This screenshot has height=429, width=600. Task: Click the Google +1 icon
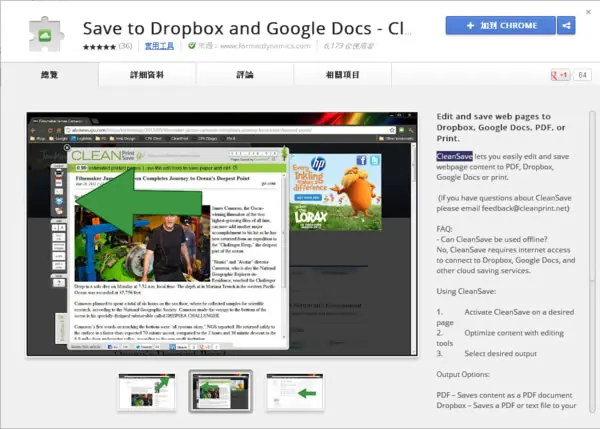tap(559, 75)
